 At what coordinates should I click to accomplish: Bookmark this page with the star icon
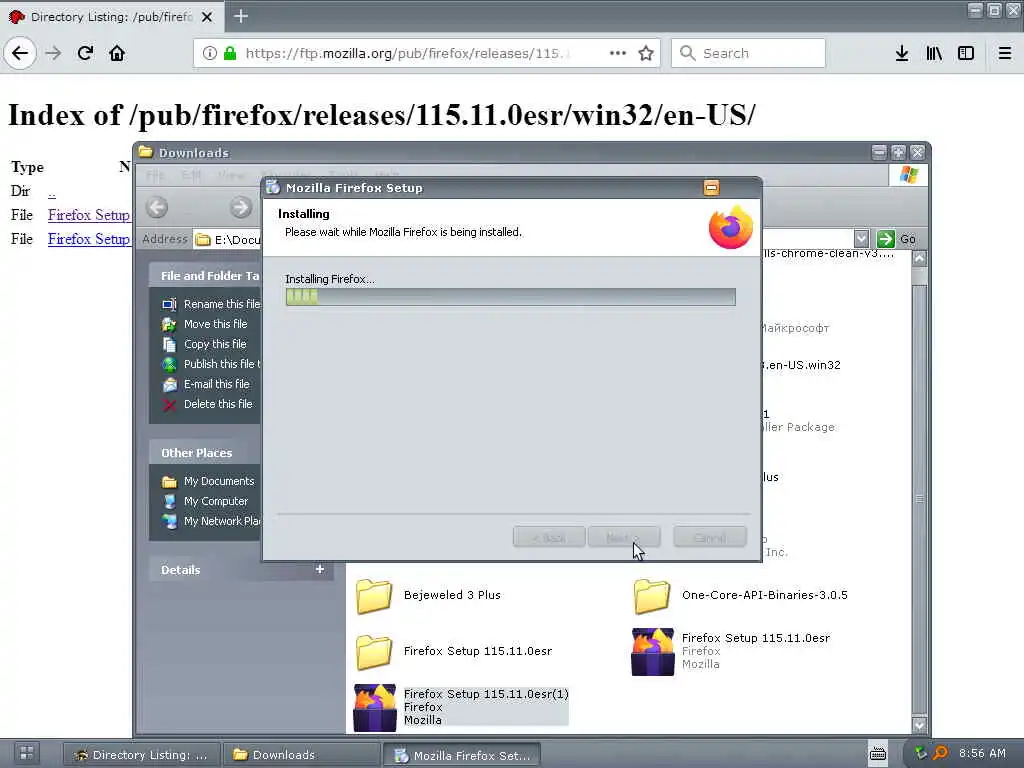click(x=646, y=53)
